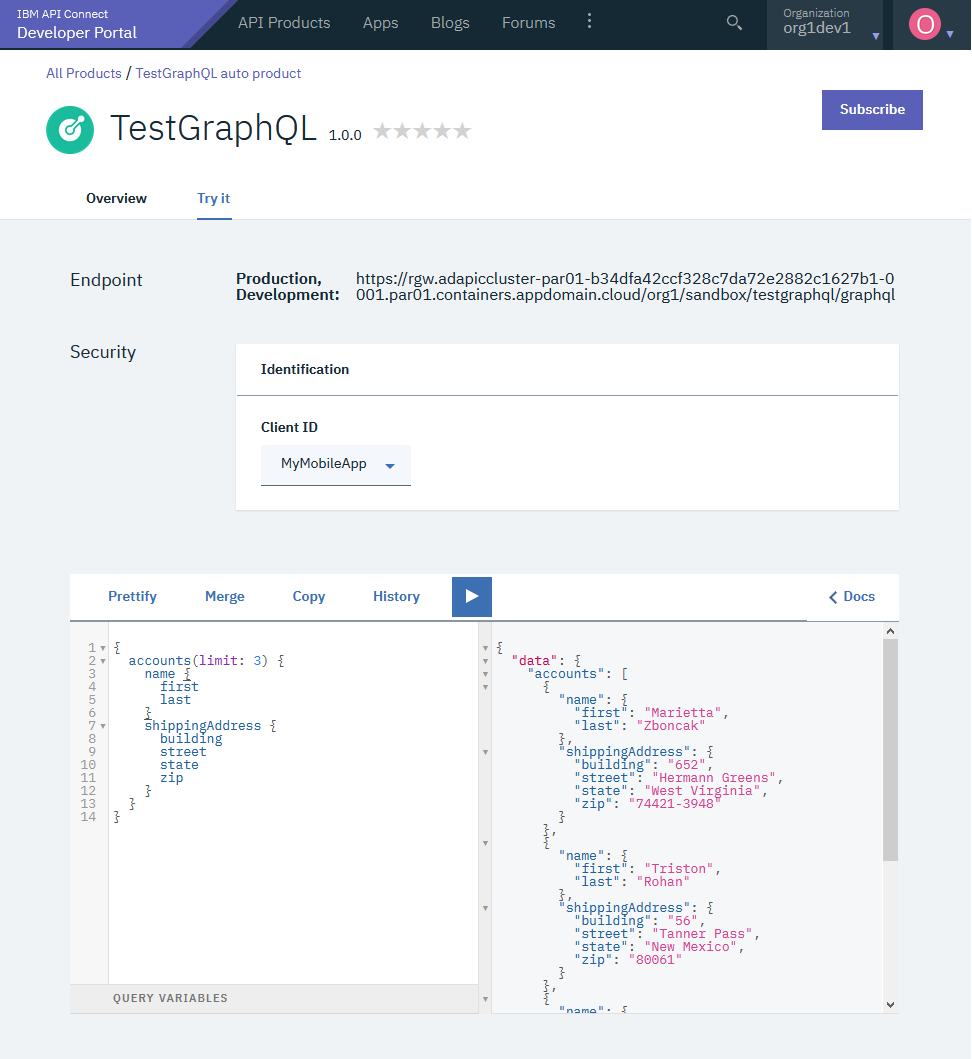The width and height of the screenshot is (972, 1059).
Task: Click the "zip" field on line 11
Action: 172,778
